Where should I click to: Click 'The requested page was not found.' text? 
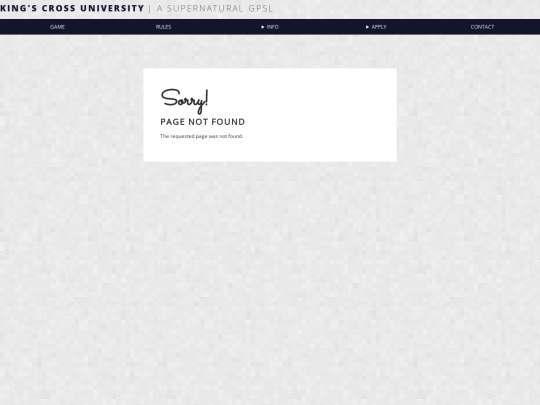201,136
